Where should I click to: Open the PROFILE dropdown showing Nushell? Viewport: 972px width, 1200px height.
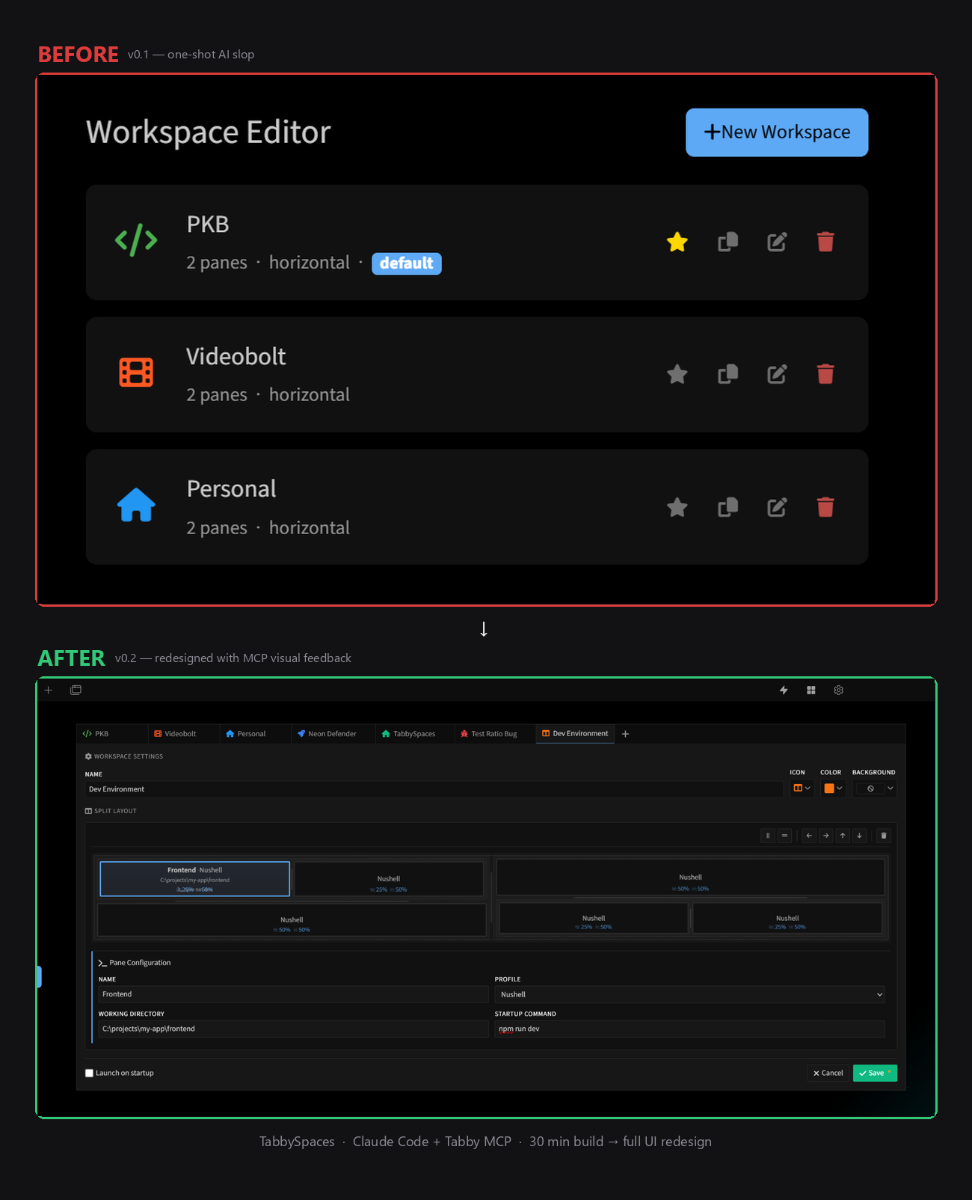pos(689,994)
